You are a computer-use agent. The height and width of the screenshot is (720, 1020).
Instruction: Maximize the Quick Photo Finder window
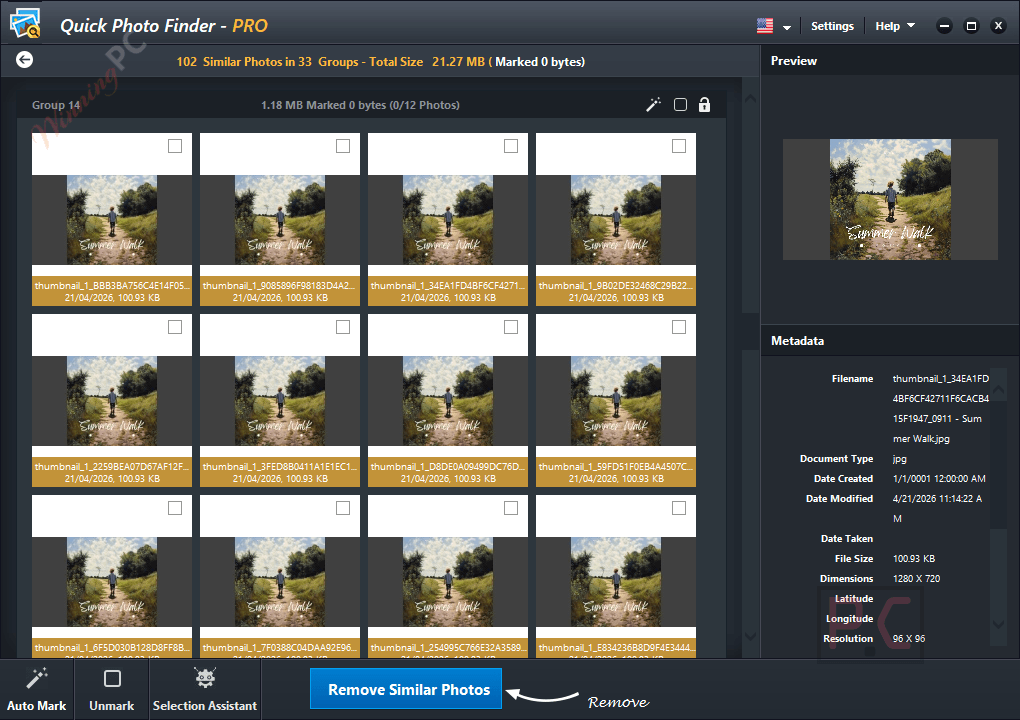[971, 26]
